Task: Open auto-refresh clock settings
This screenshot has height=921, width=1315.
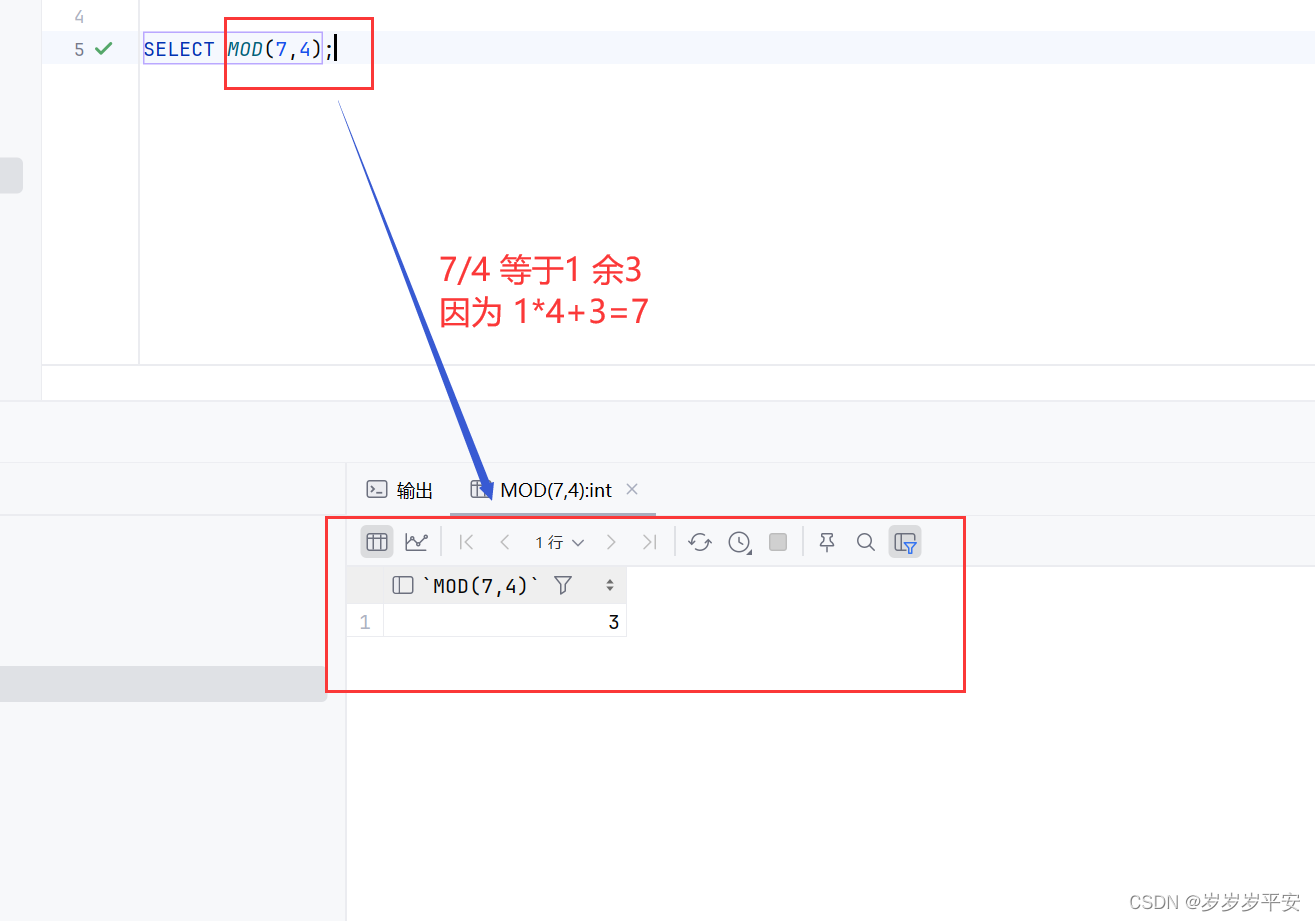Action: coord(739,542)
